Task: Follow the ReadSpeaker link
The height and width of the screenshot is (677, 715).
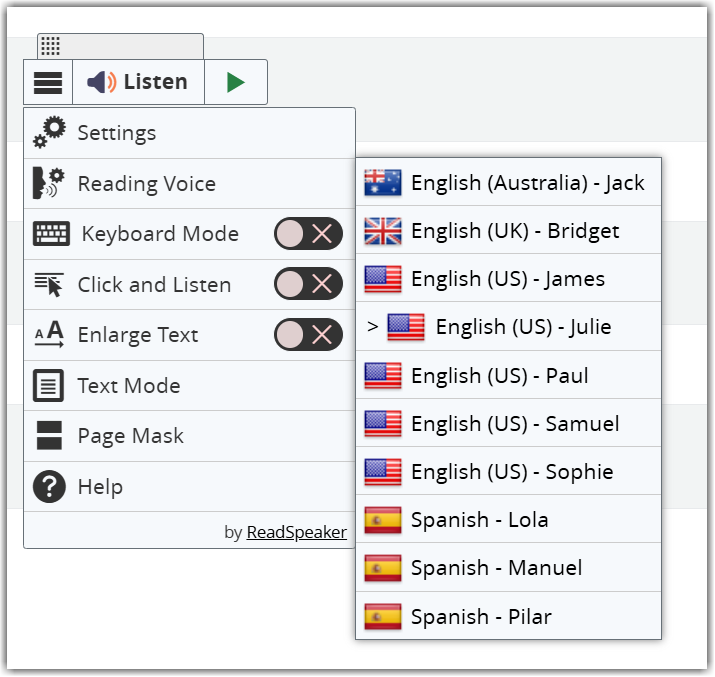Action: tap(296, 532)
